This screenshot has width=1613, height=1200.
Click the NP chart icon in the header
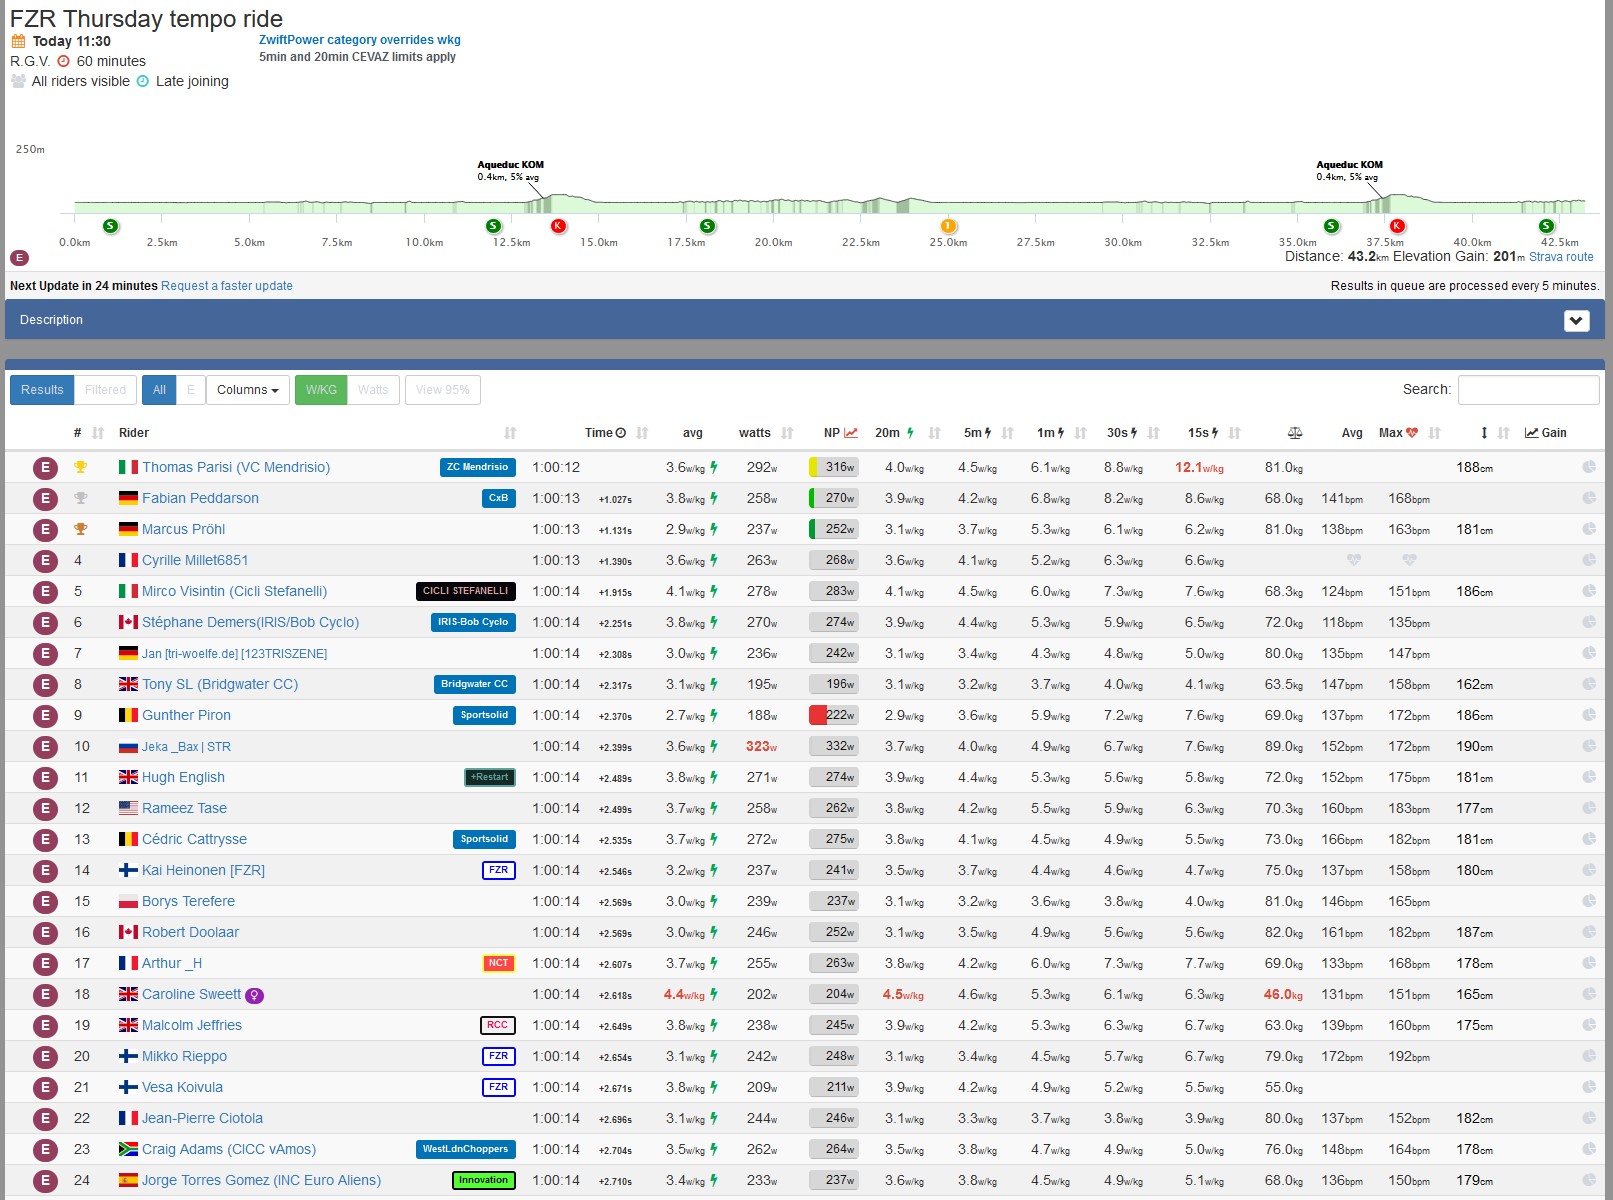(851, 433)
